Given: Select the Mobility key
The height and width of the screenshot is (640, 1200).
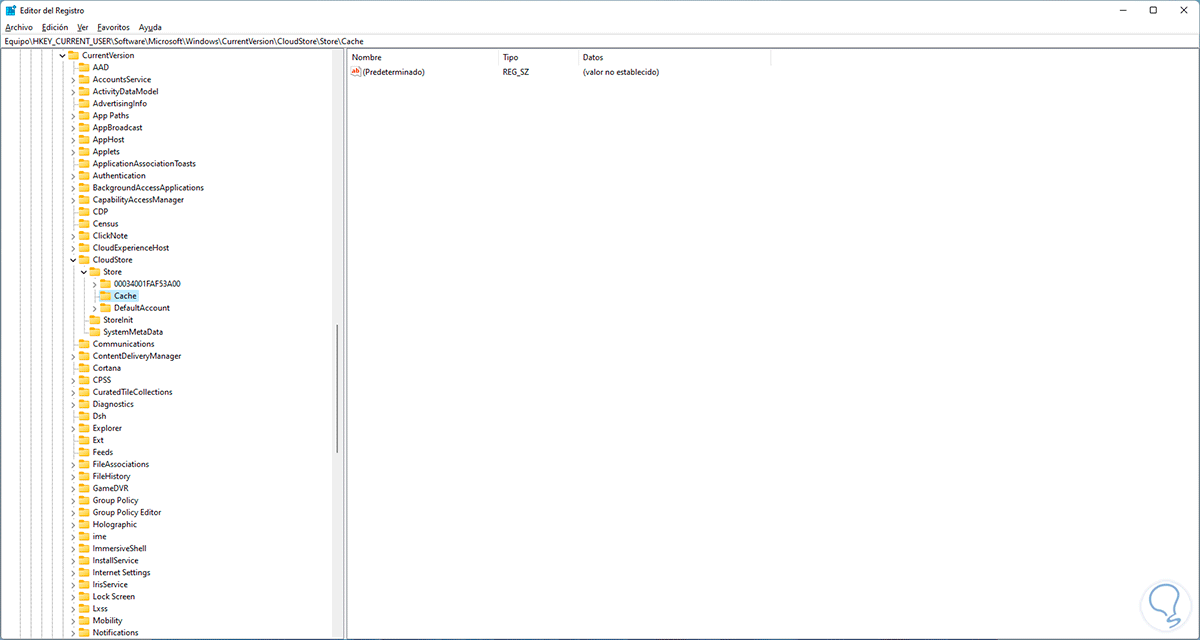Looking at the screenshot, I should coord(107,621).
